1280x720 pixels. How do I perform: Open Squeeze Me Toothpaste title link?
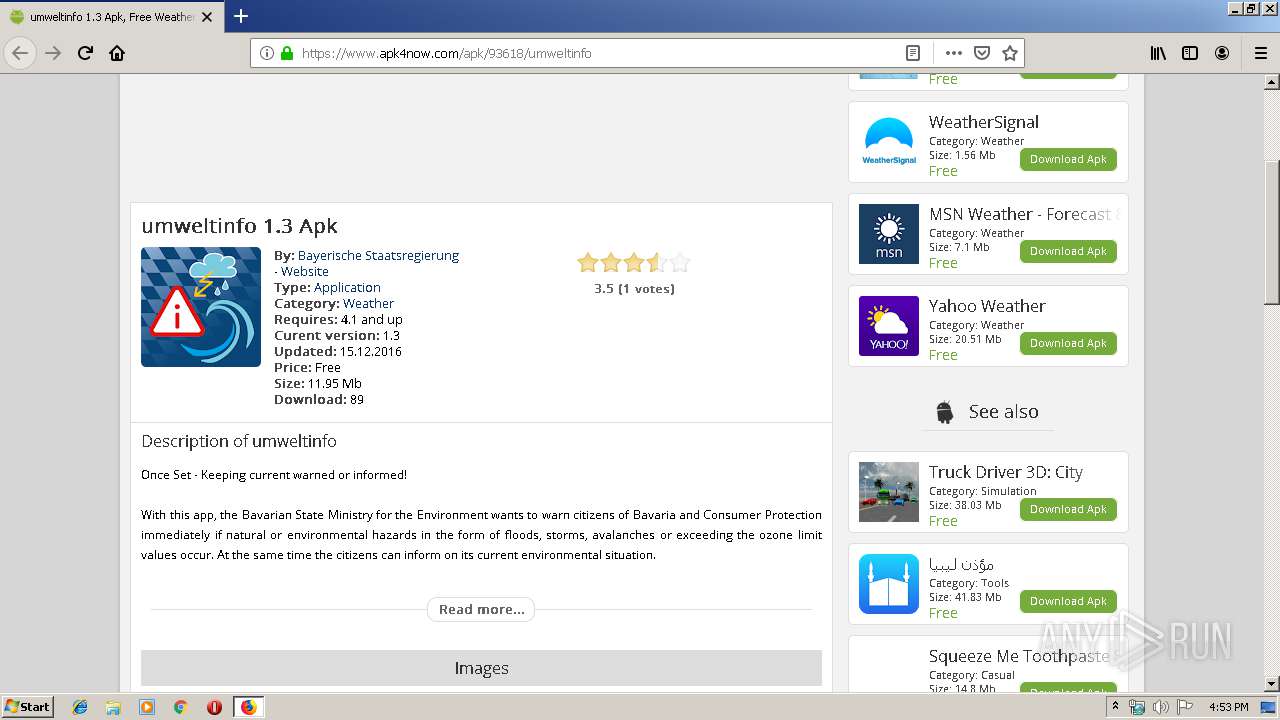point(1020,656)
